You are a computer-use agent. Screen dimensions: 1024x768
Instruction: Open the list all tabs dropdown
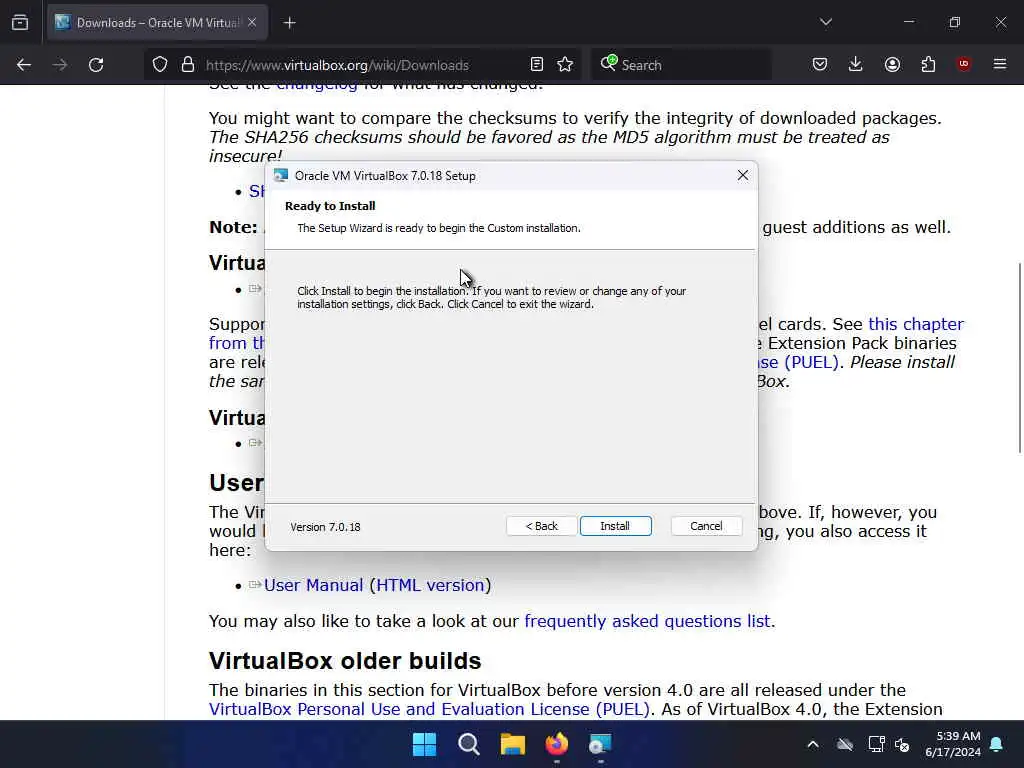coord(825,22)
